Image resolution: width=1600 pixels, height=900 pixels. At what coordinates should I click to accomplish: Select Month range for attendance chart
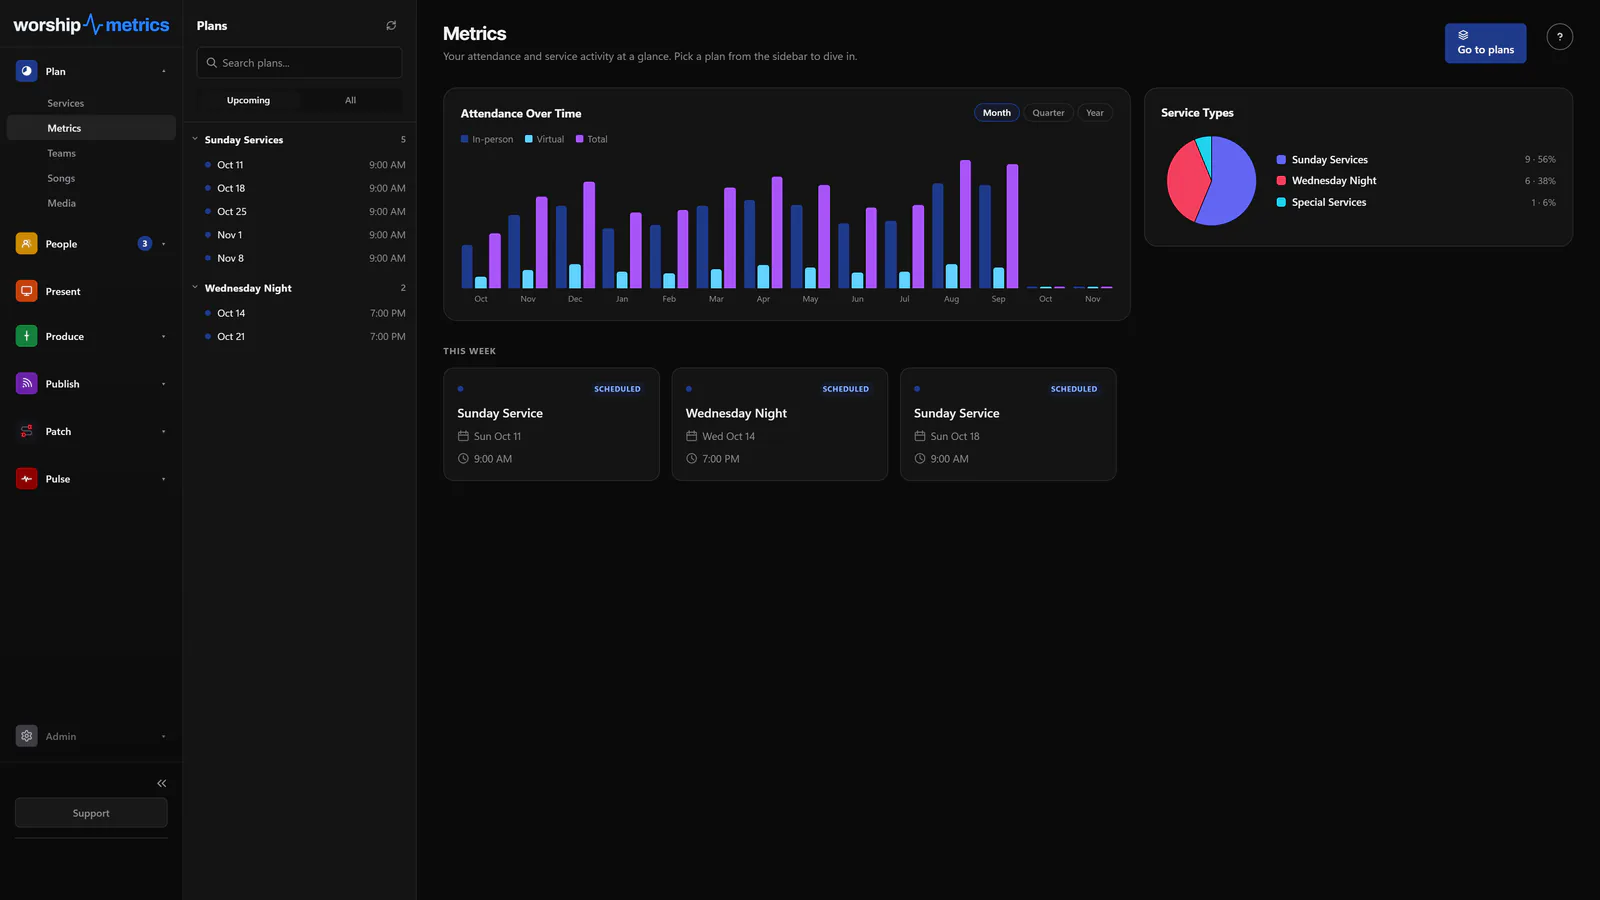point(996,113)
